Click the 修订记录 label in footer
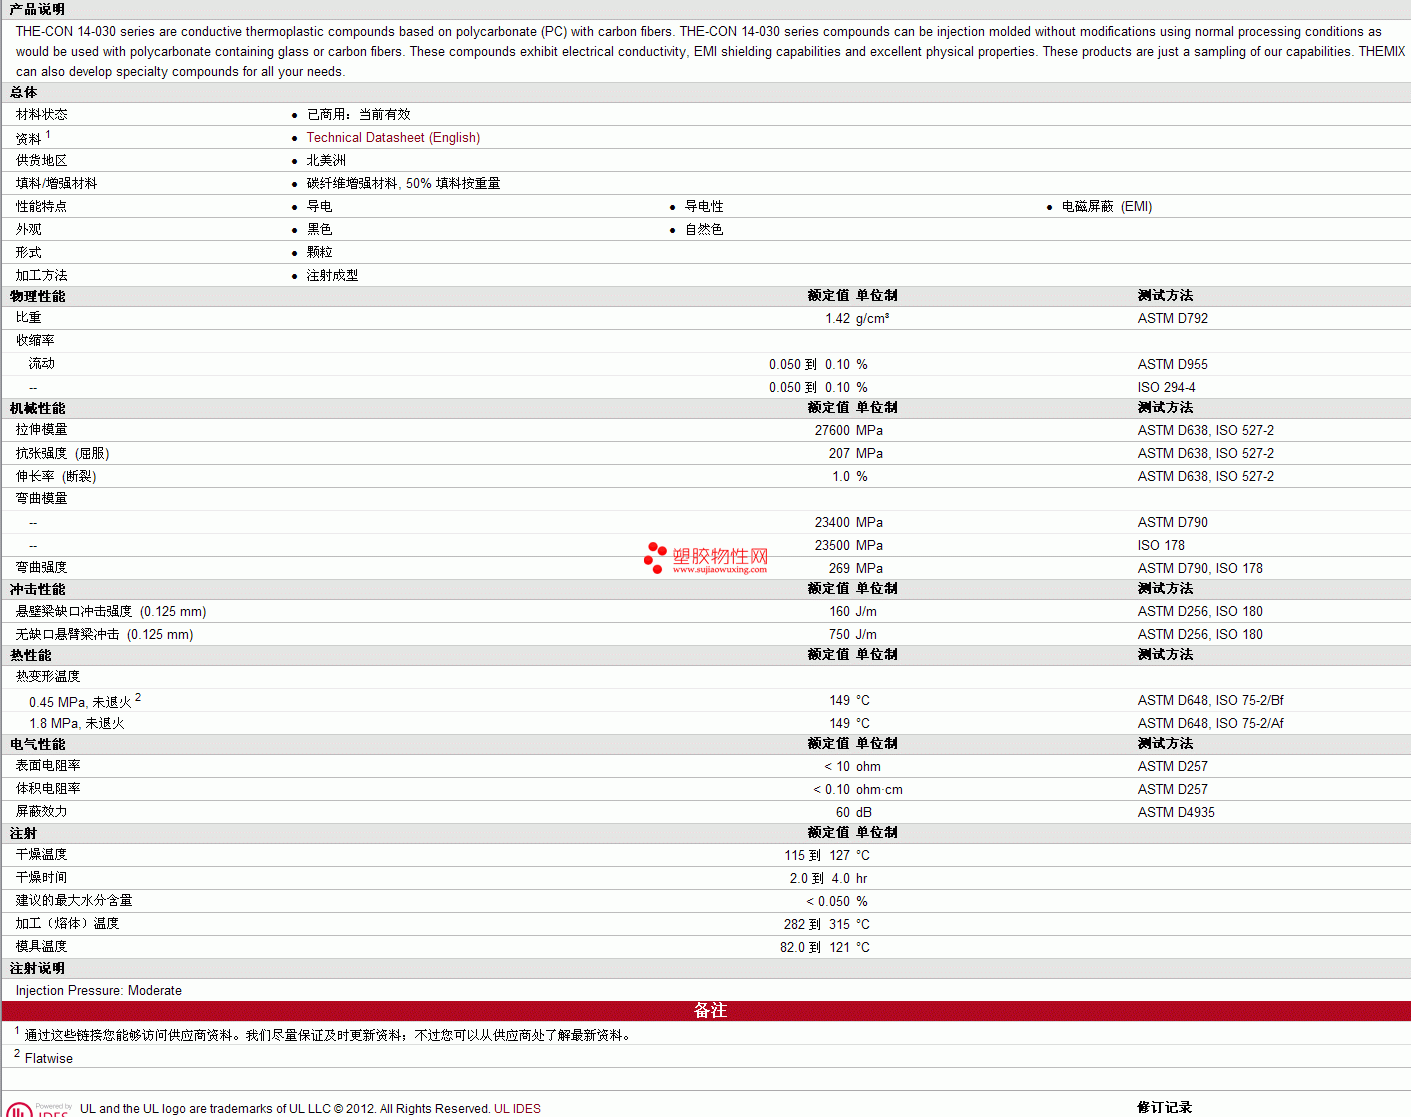Image resolution: width=1411 pixels, height=1117 pixels. coord(1165,1108)
